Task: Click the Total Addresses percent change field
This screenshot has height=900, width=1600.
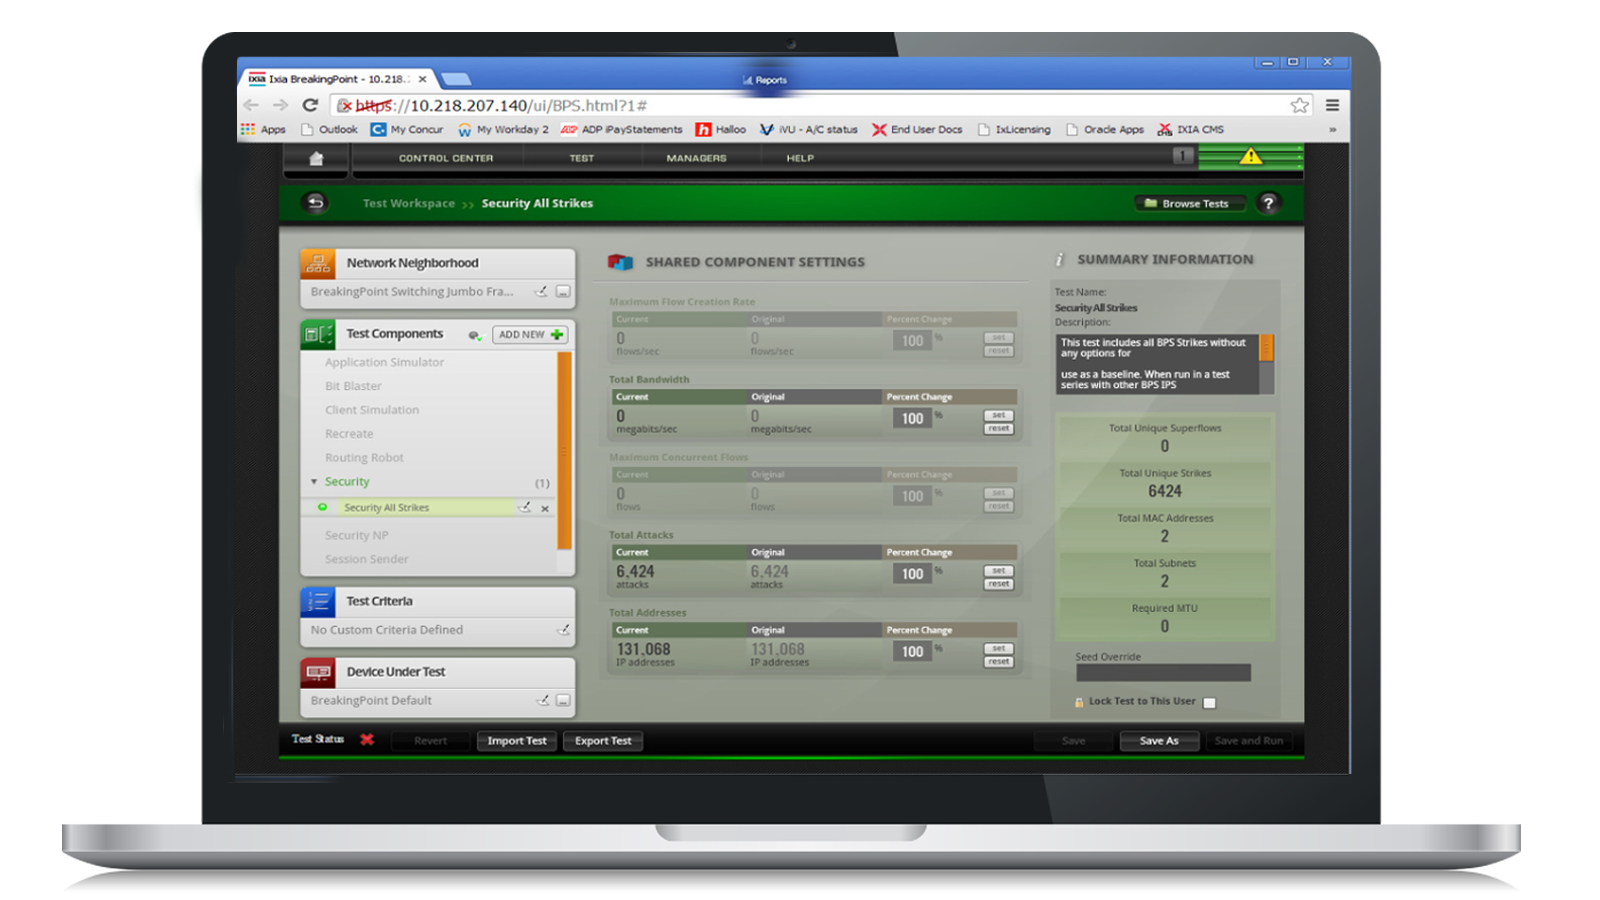Action: coord(912,652)
